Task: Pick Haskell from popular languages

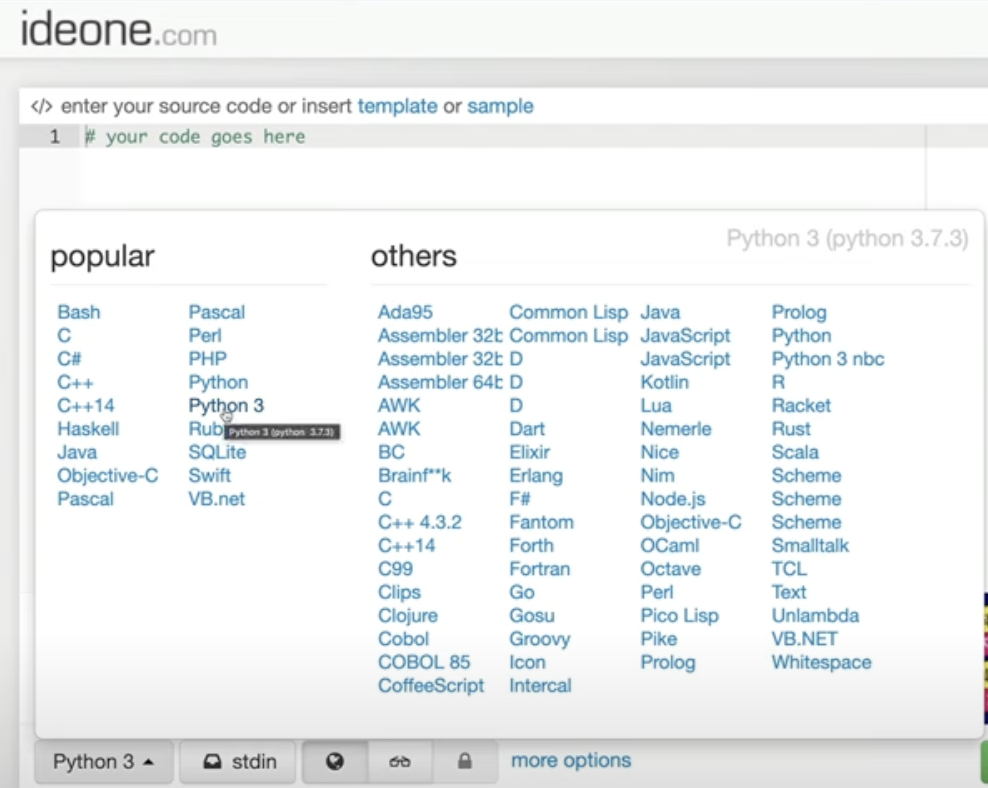Action: click(x=88, y=428)
